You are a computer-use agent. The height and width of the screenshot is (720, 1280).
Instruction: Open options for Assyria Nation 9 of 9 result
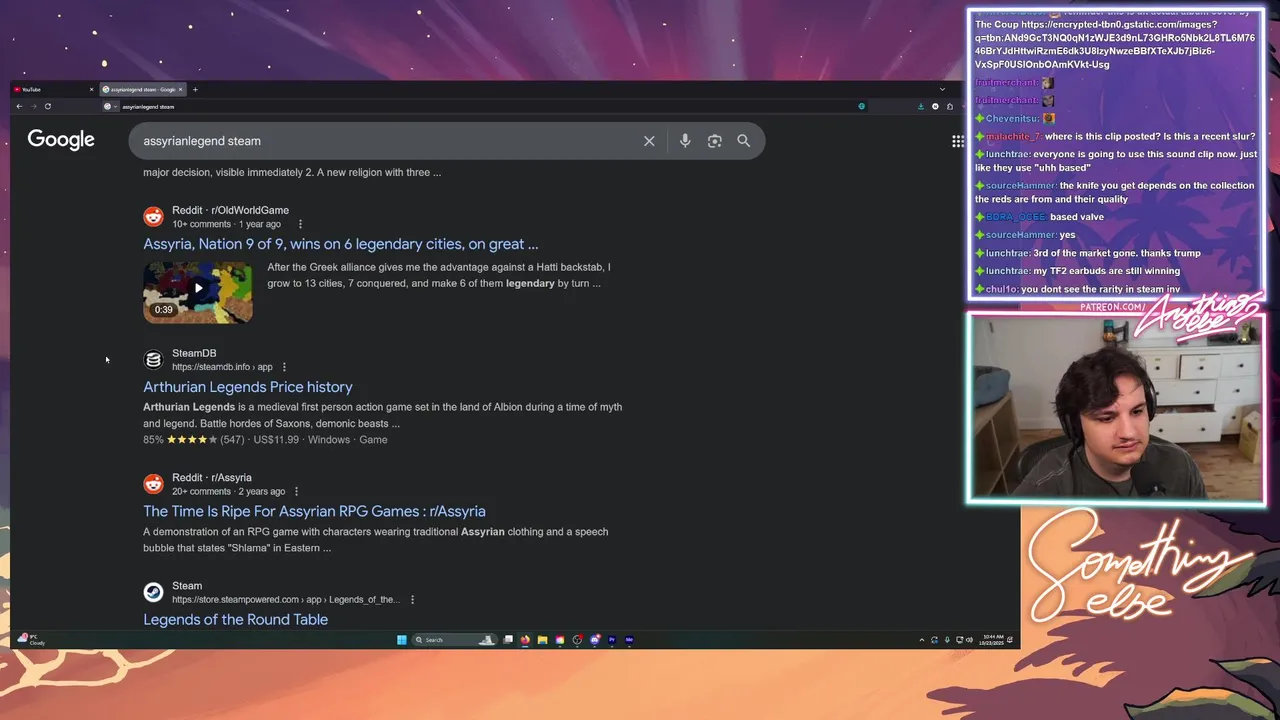pos(300,224)
